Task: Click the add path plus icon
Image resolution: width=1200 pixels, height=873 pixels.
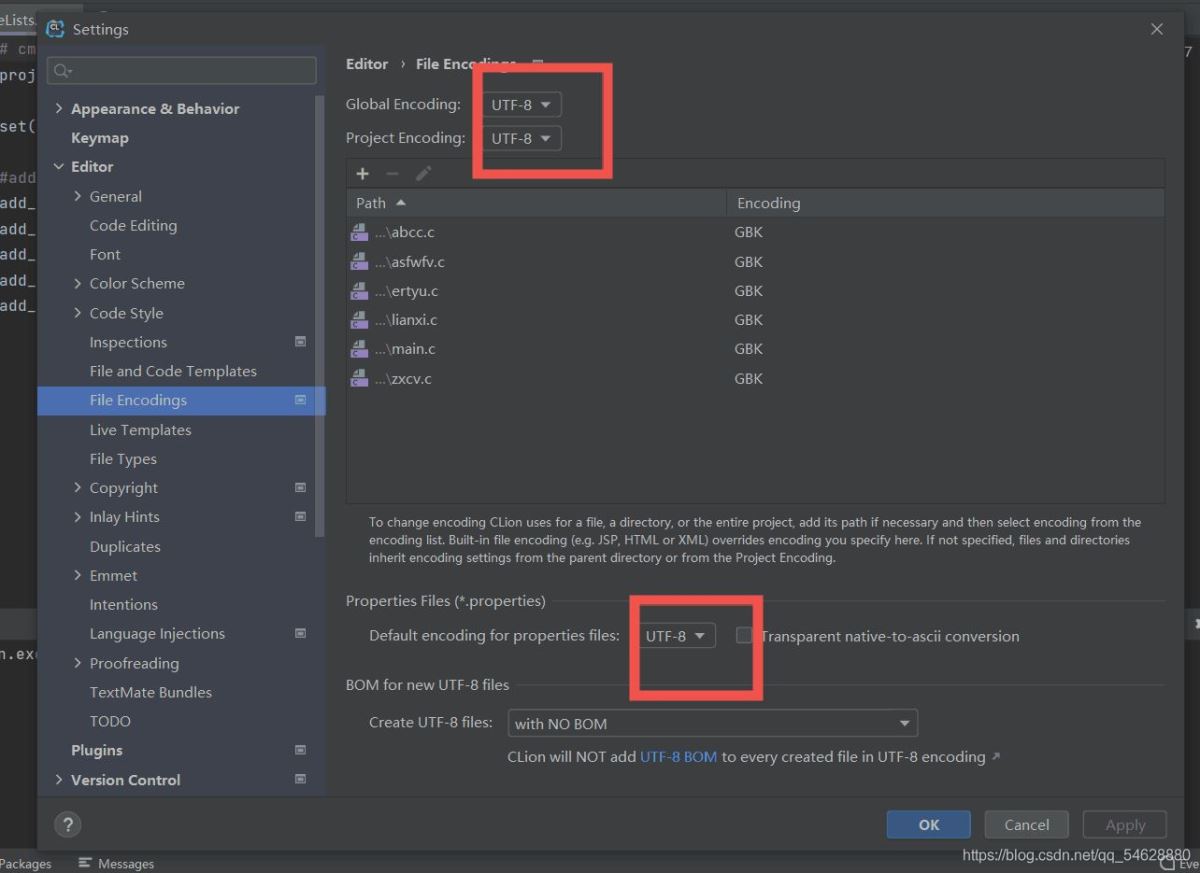Action: pos(363,174)
